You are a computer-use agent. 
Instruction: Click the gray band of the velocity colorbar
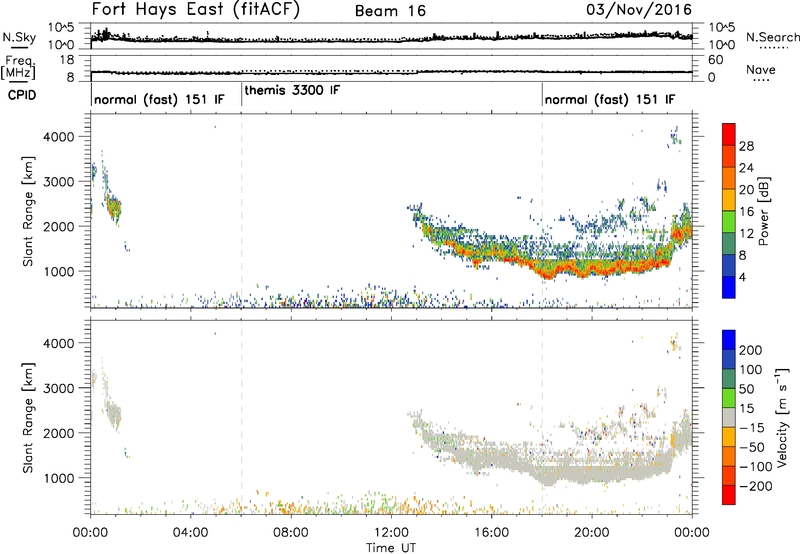coord(729,417)
